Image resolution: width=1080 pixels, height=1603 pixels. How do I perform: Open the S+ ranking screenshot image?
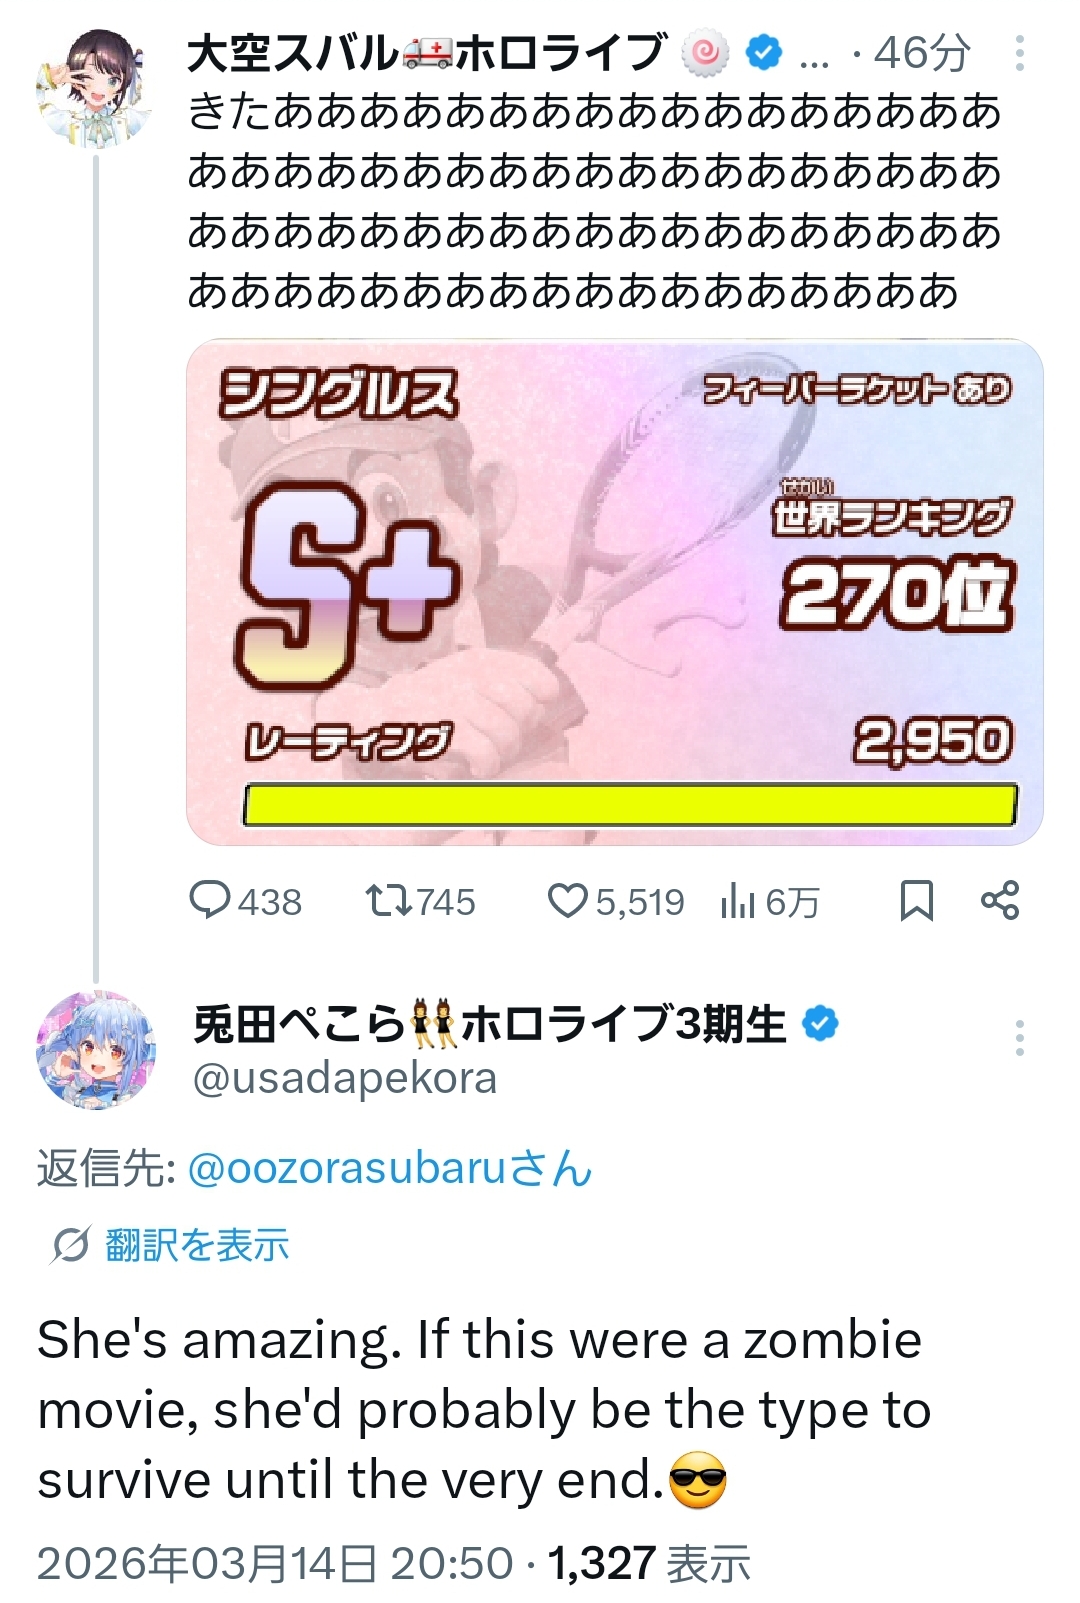pyautogui.click(x=615, y=592)
